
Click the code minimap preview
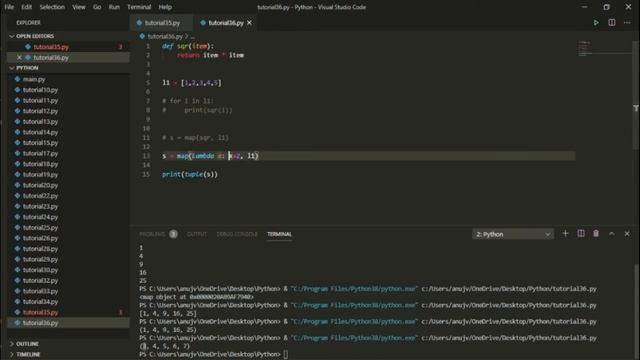(x=604, y=49)
